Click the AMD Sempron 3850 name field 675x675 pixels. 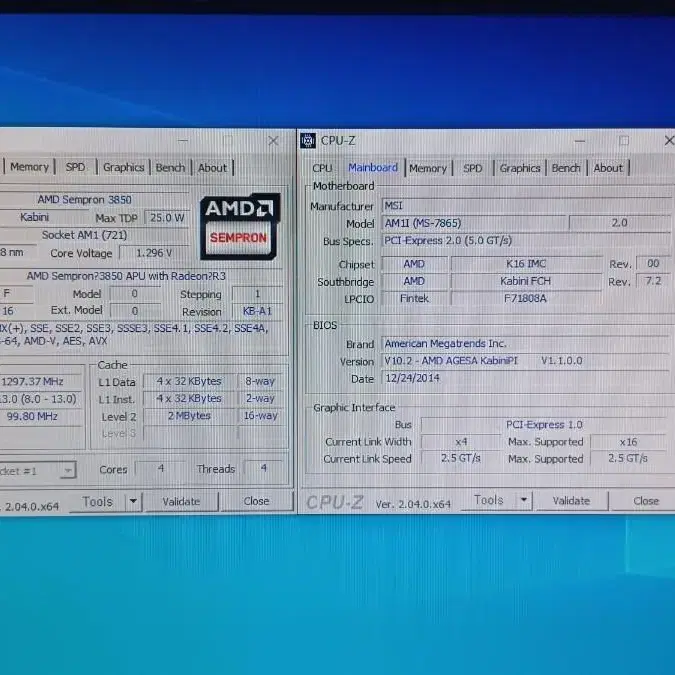click(93, 199)
